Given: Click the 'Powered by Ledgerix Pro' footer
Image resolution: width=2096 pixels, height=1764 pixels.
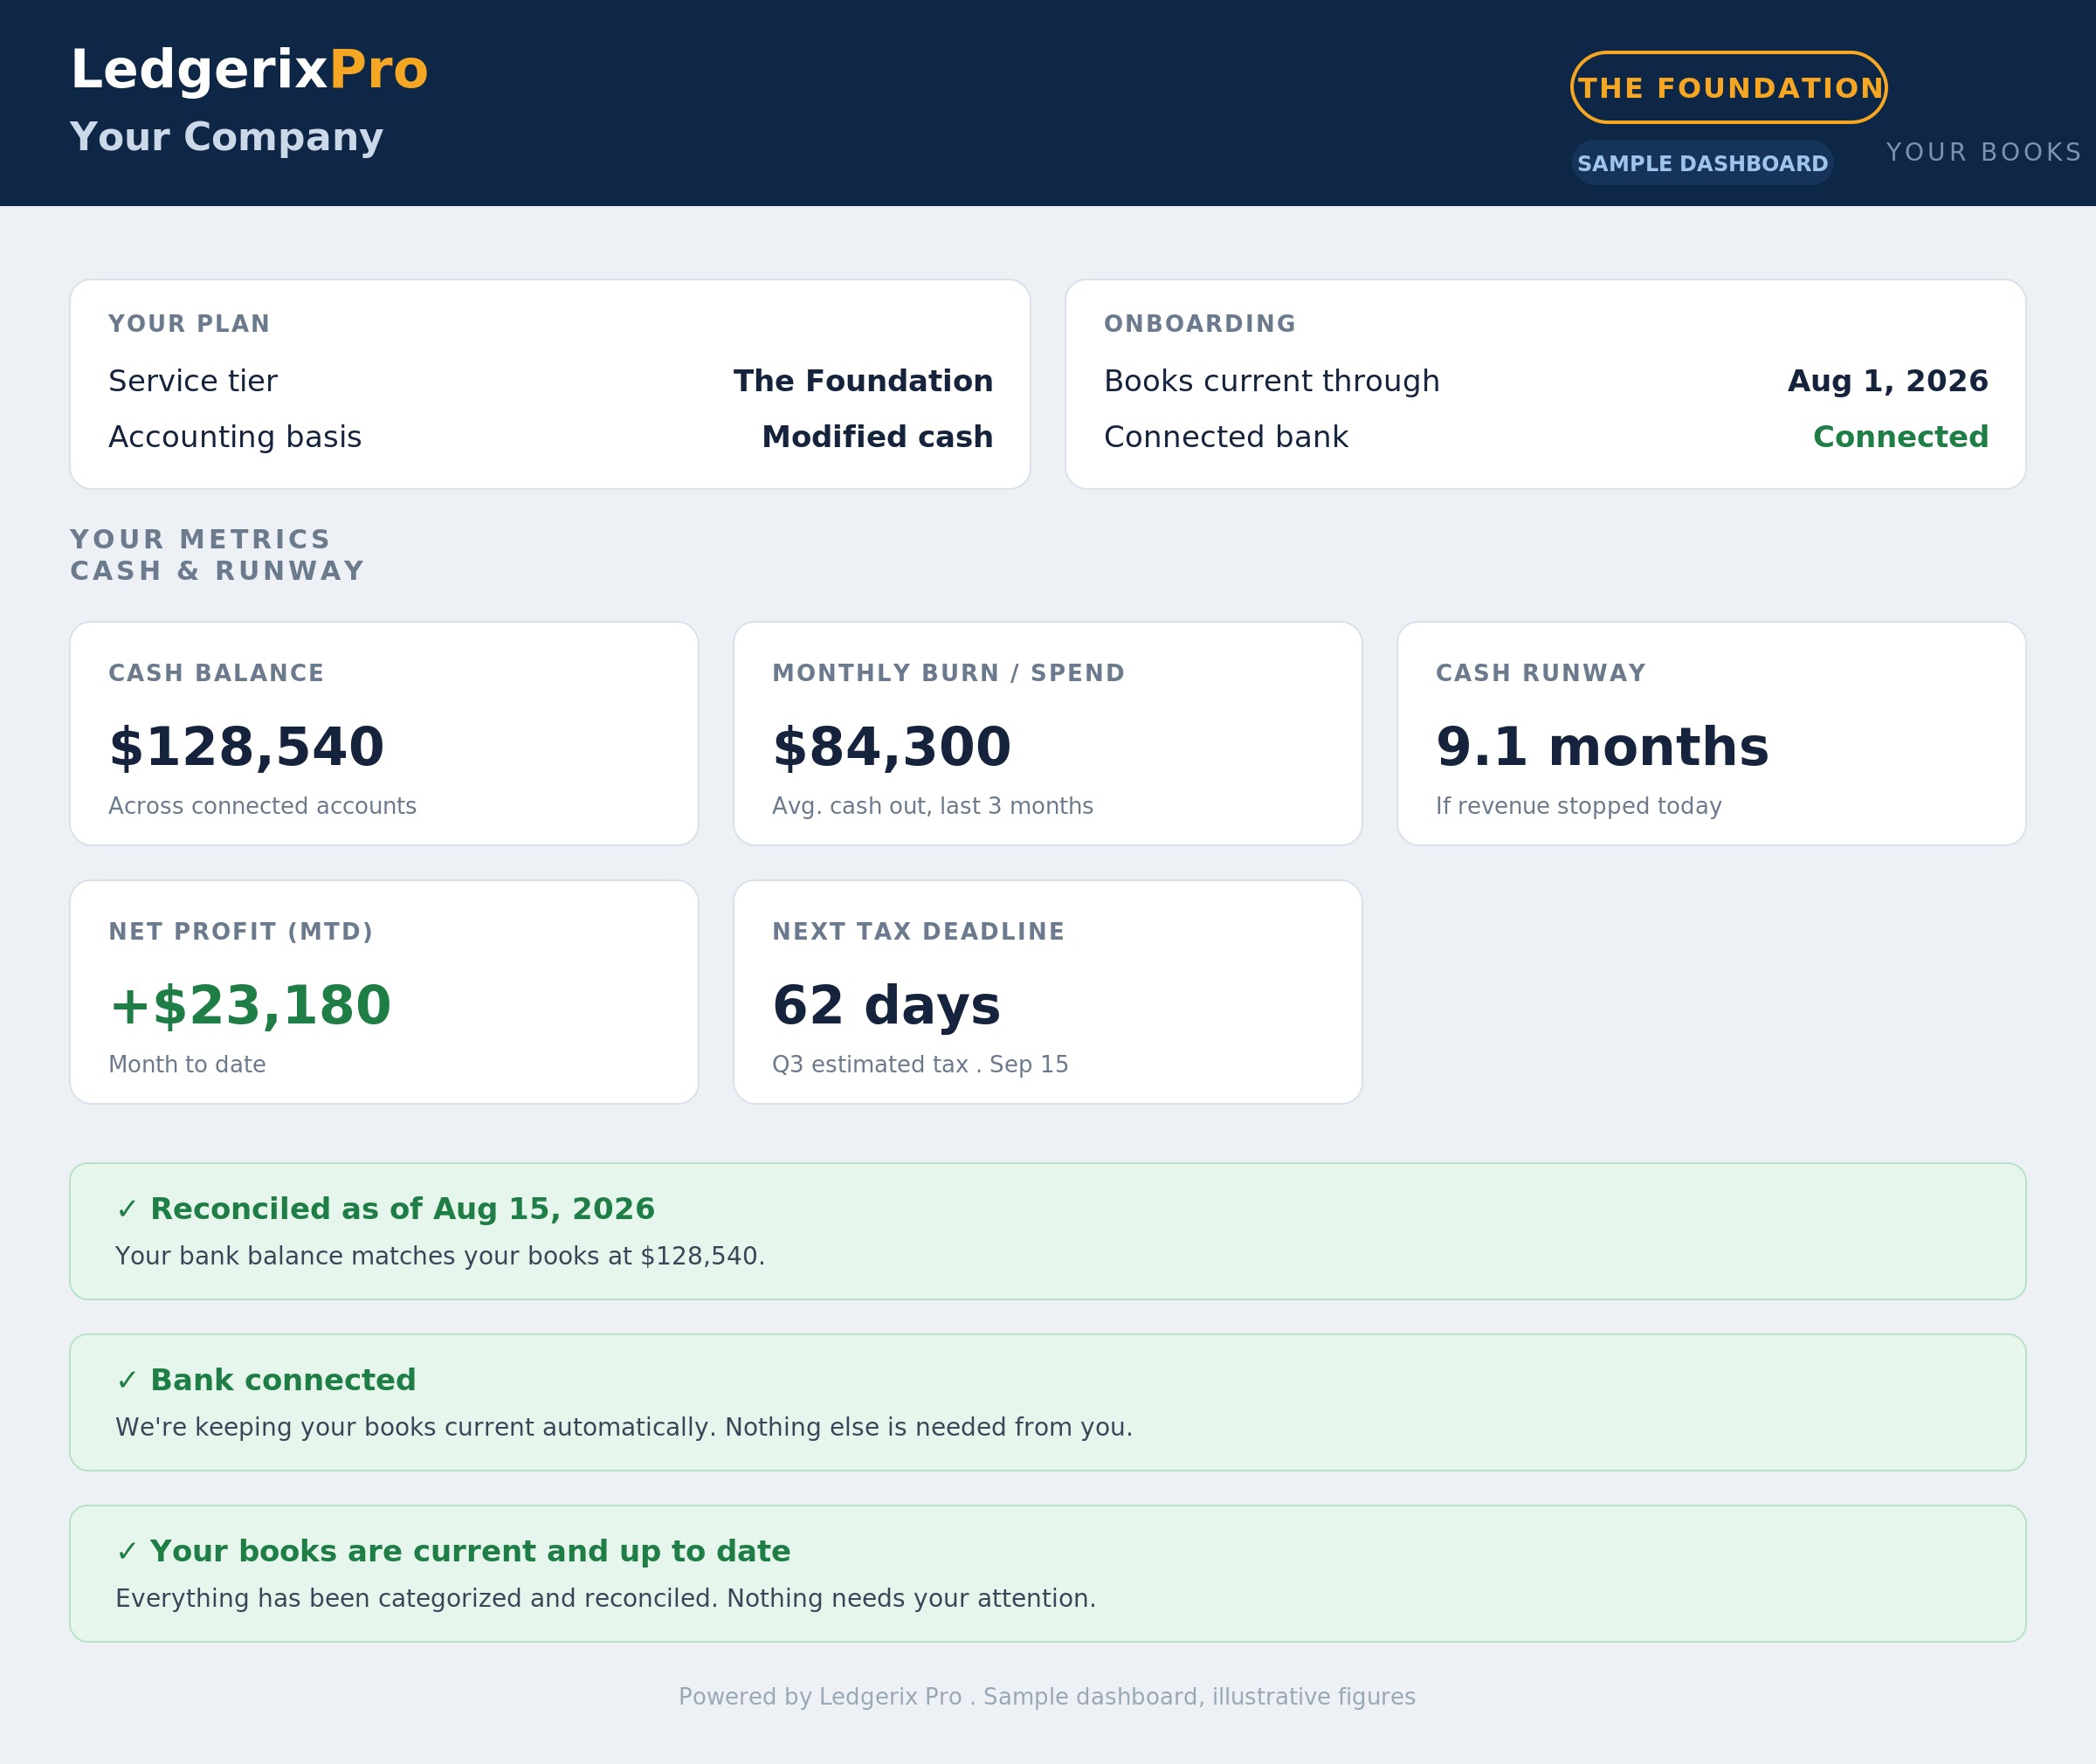Looking at the screenshot, I should 1047,1697.
